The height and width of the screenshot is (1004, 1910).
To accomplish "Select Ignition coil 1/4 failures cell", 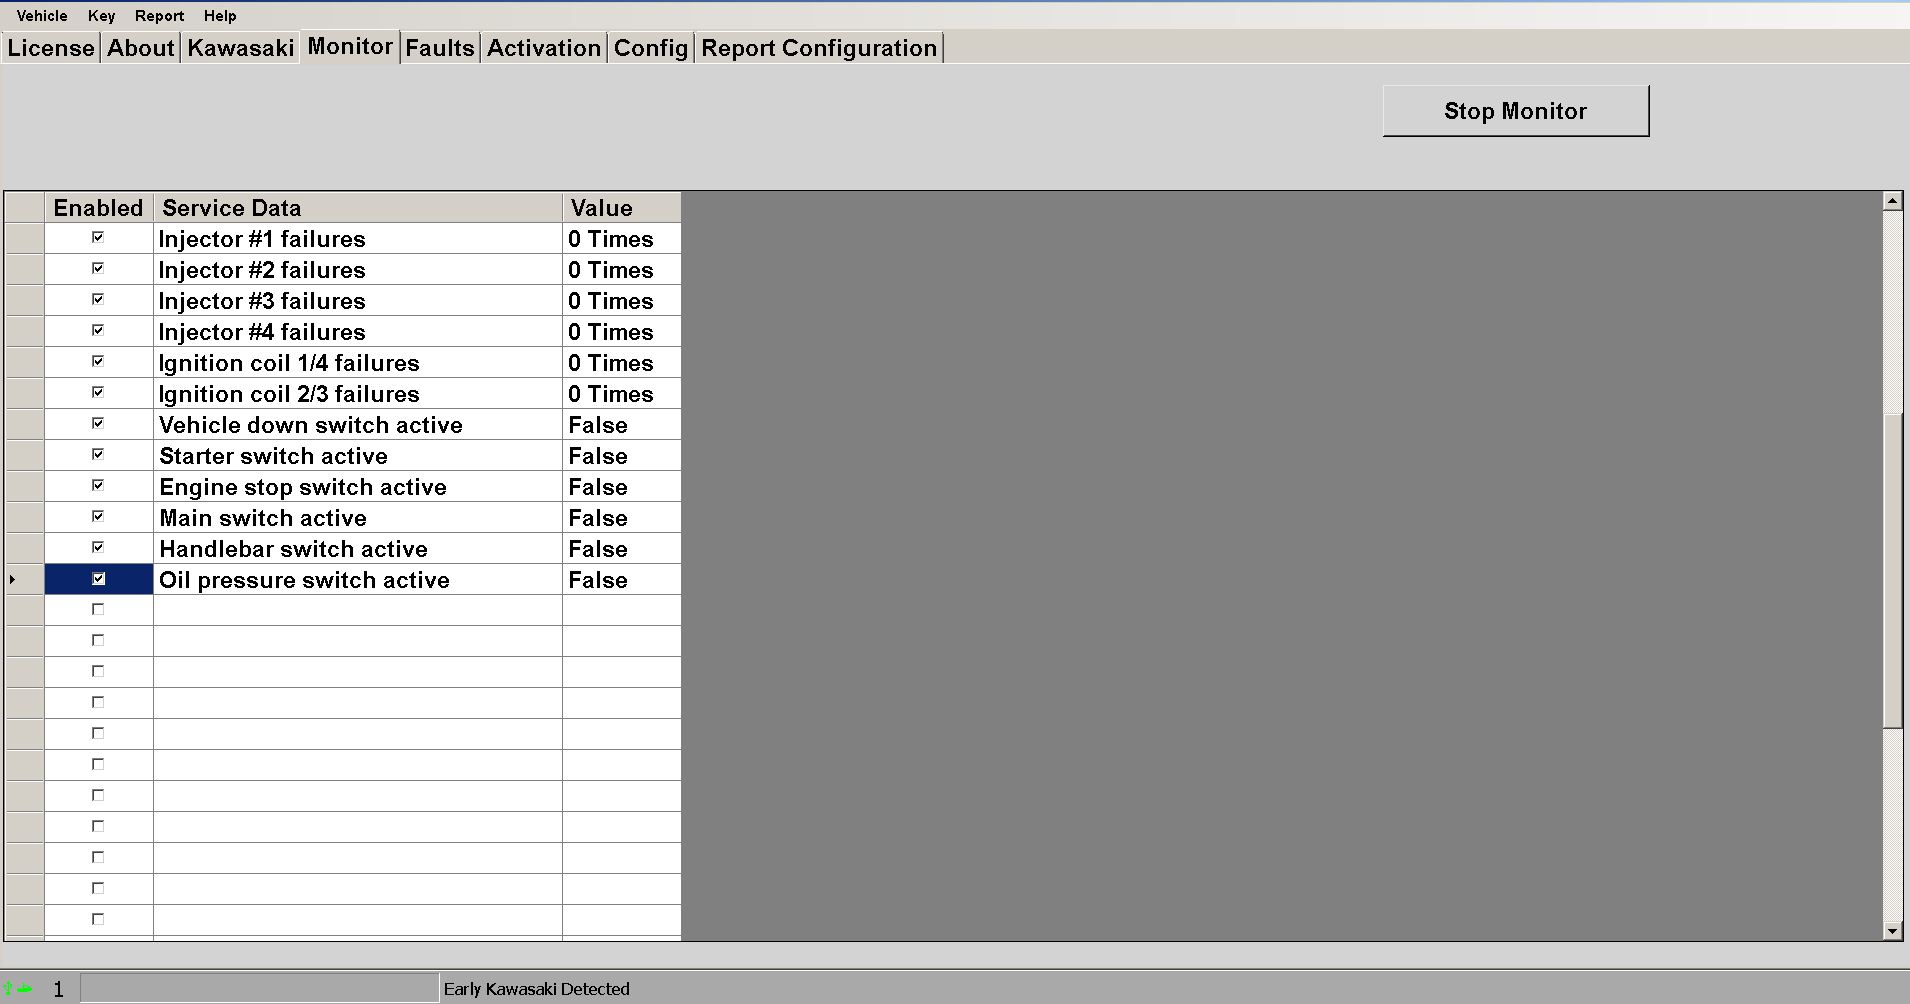I will coord(358,362).
